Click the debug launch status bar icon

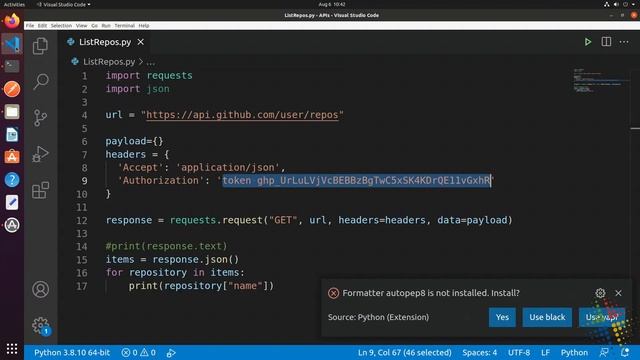171,353
